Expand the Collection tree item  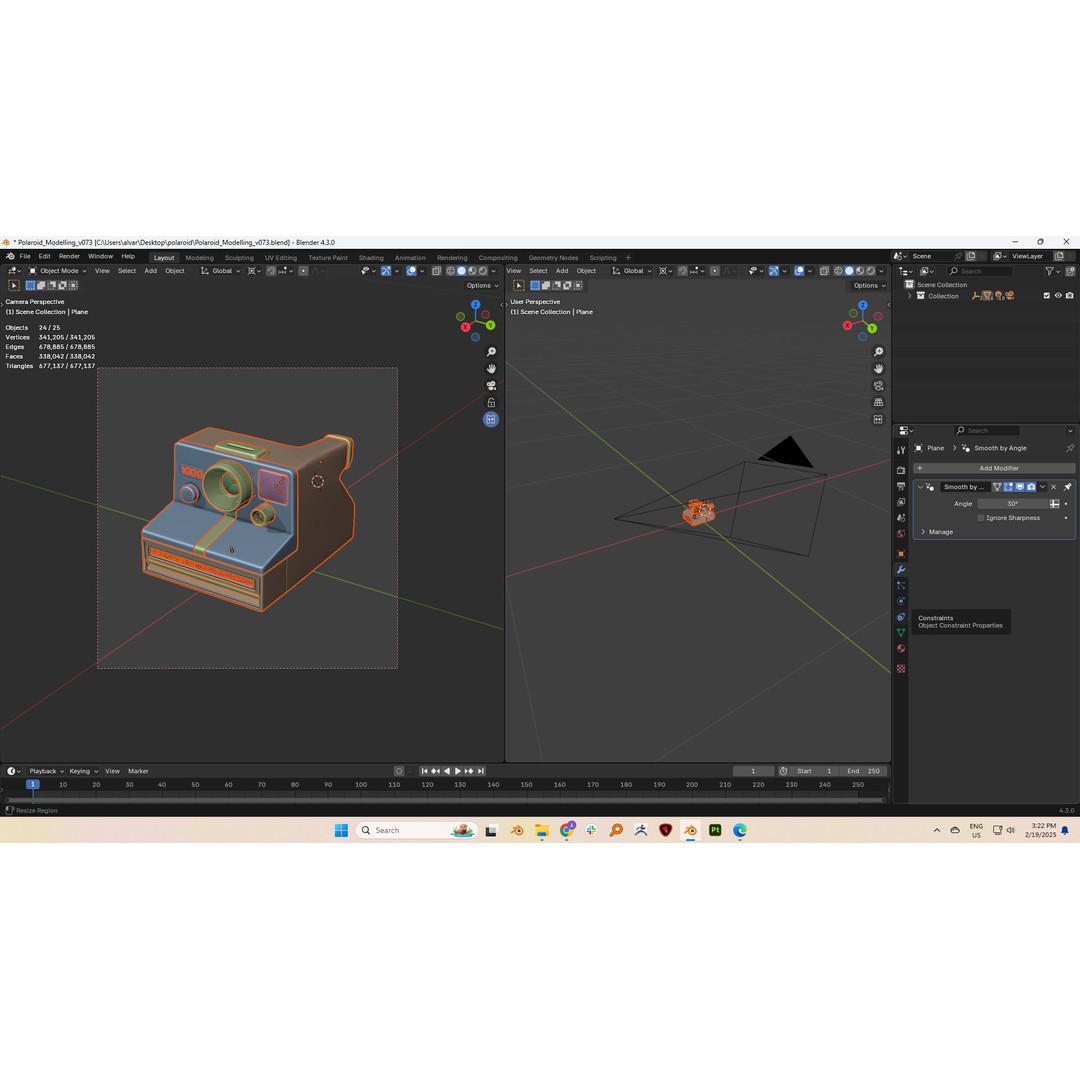(910, 296)
